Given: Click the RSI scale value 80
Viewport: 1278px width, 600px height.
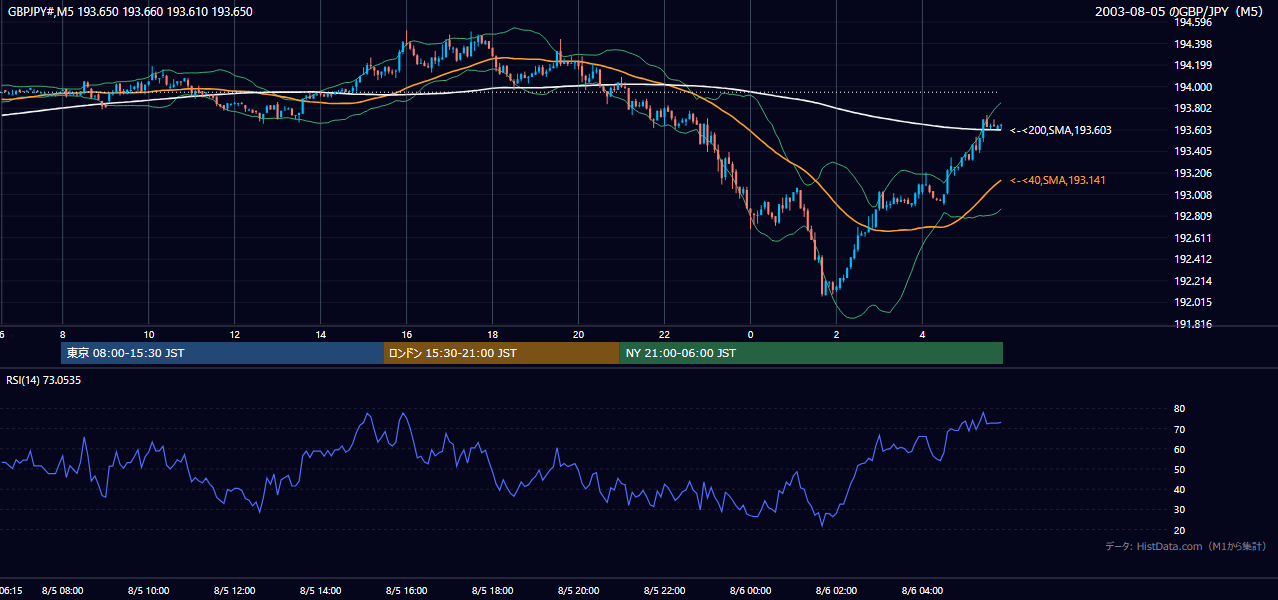Looking at the screenshot, I should coord(1179,409).
